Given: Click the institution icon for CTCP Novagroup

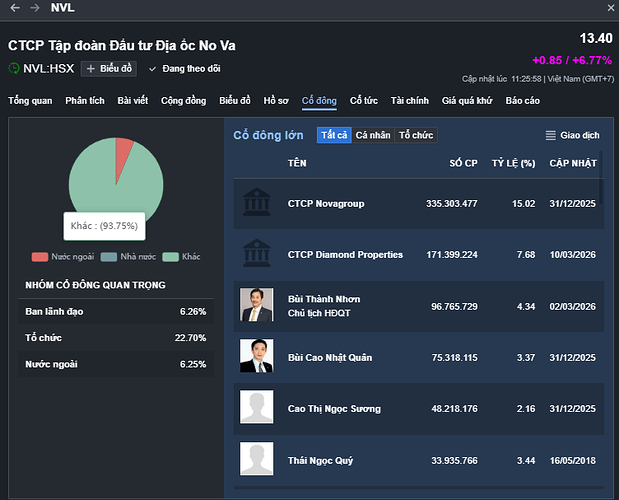Looking at the screenshot, I should pos(257,202).
